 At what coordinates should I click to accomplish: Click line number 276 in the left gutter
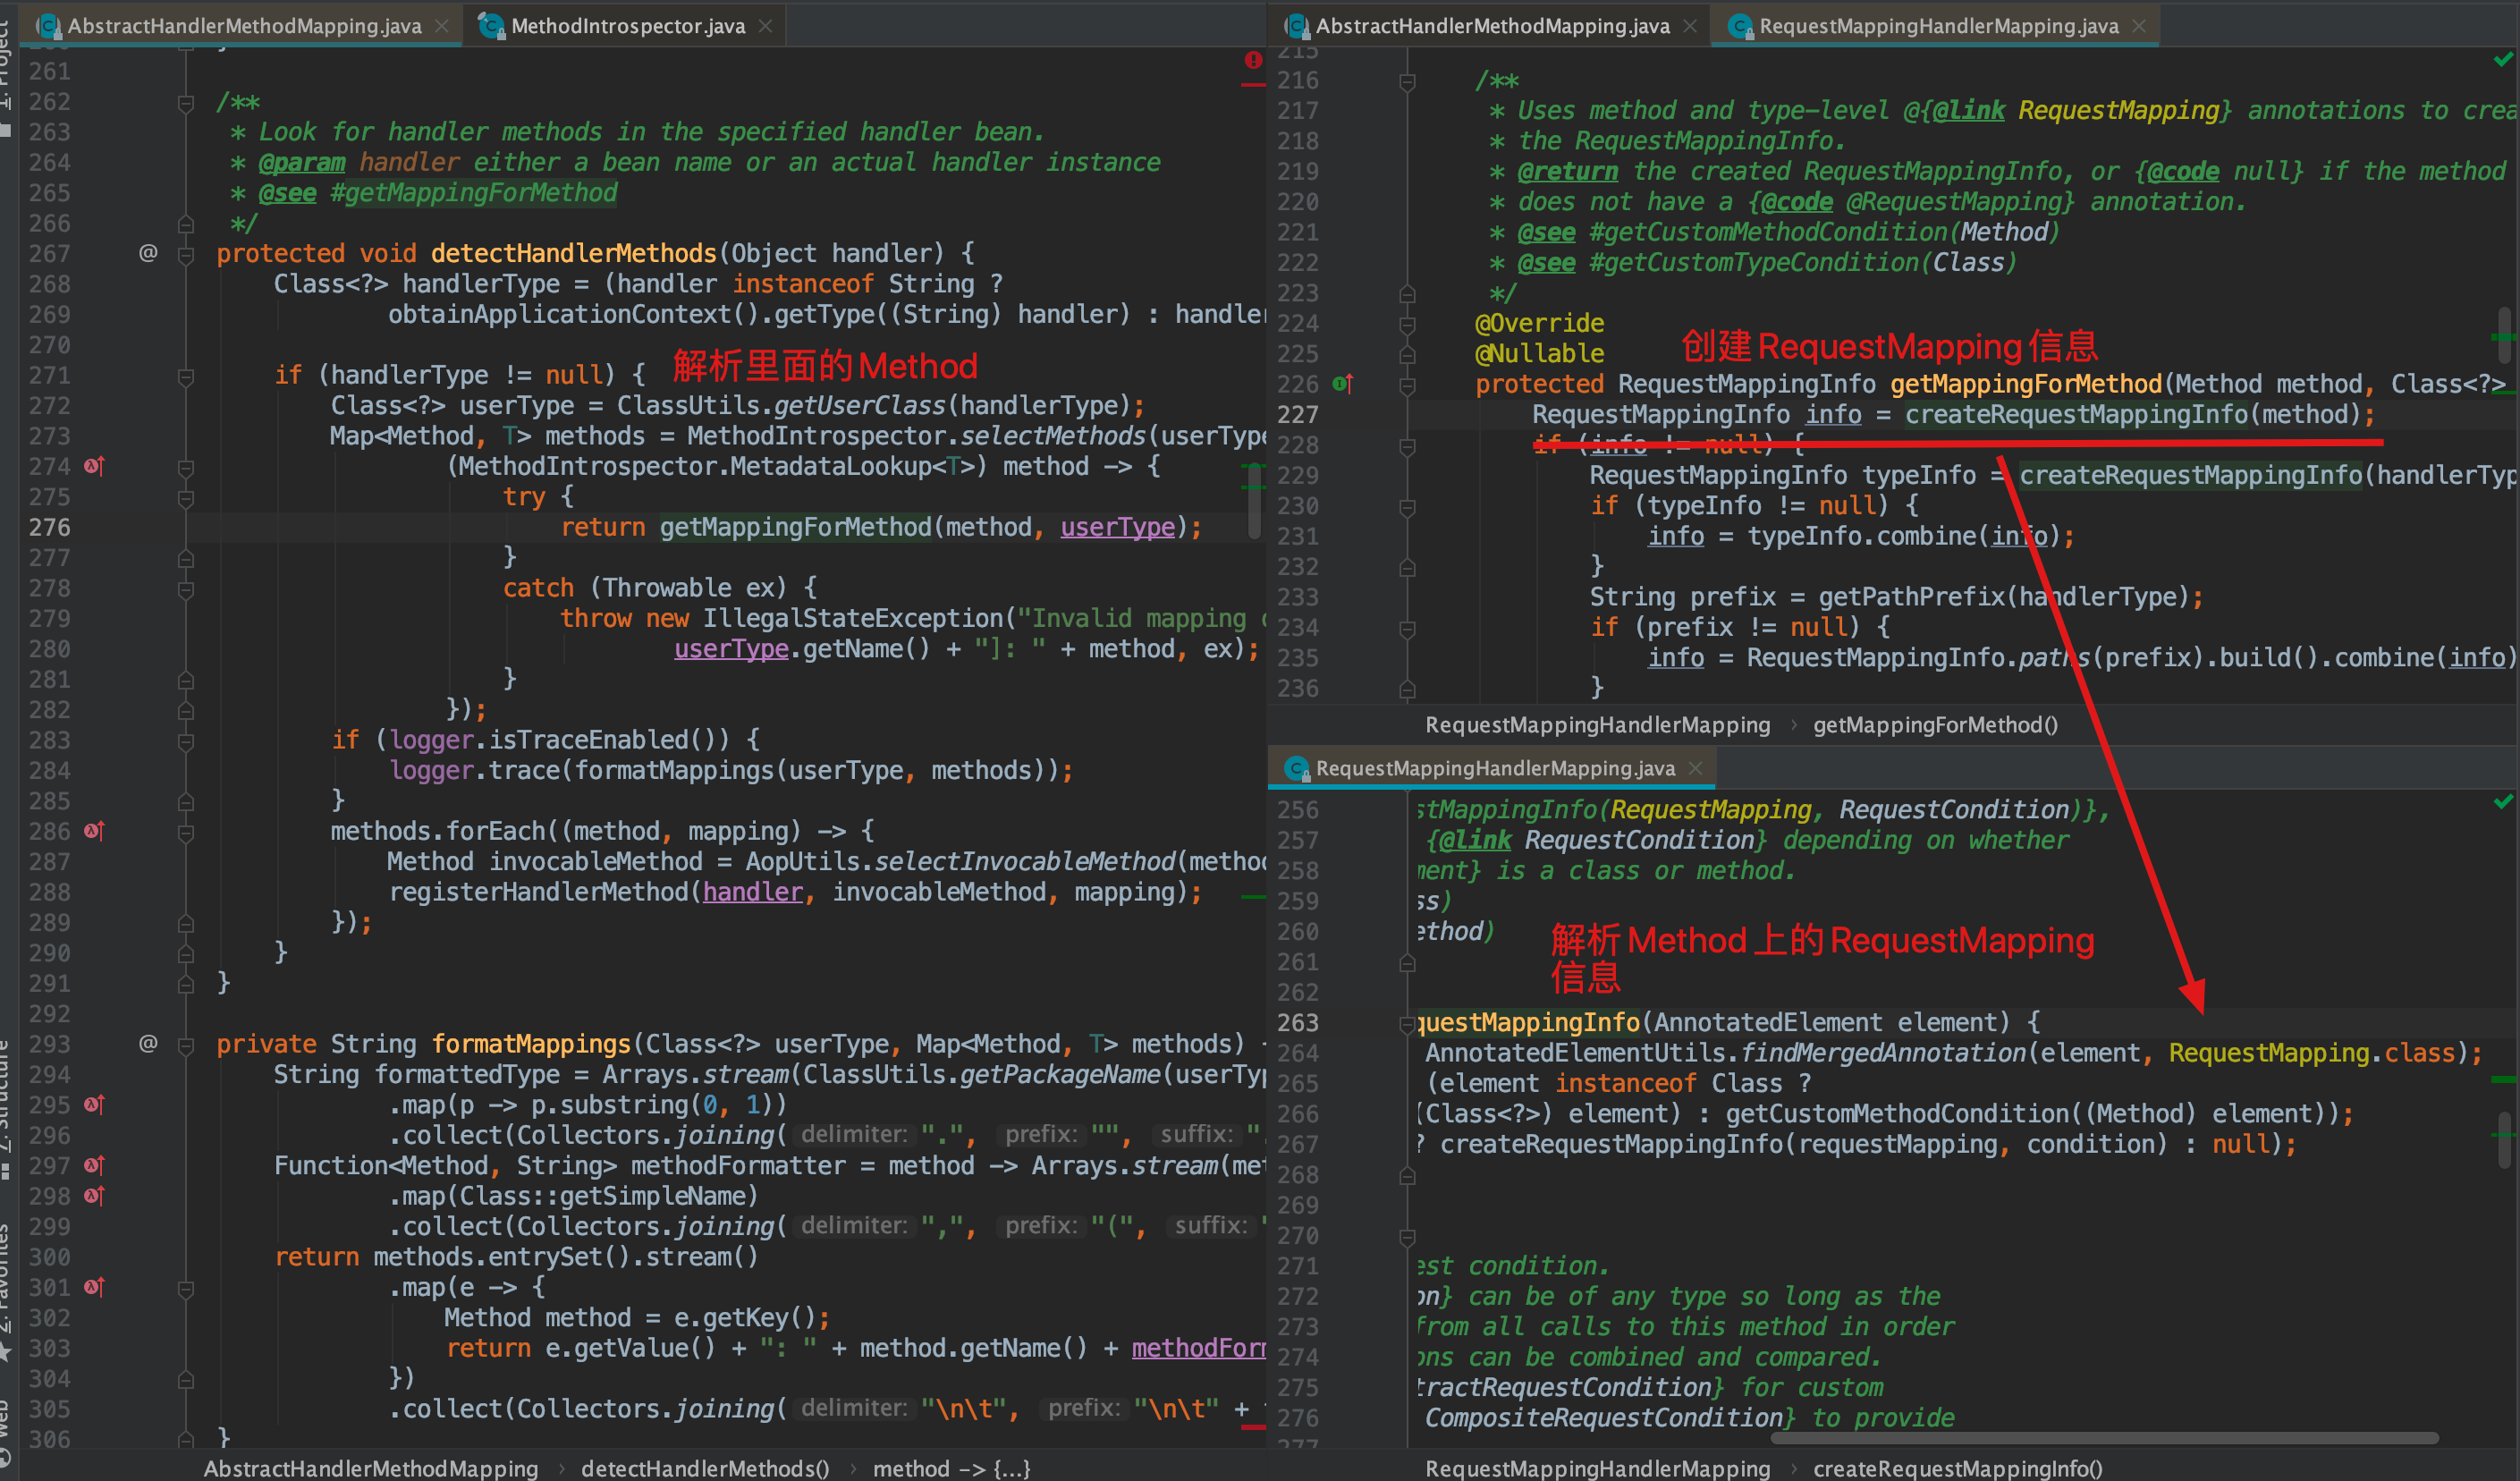[50, 527]
